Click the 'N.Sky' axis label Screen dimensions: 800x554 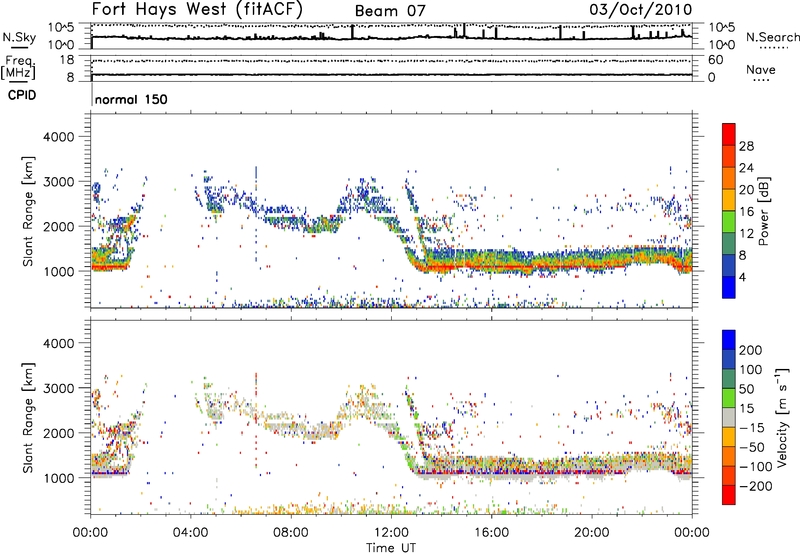coord(19,37)
